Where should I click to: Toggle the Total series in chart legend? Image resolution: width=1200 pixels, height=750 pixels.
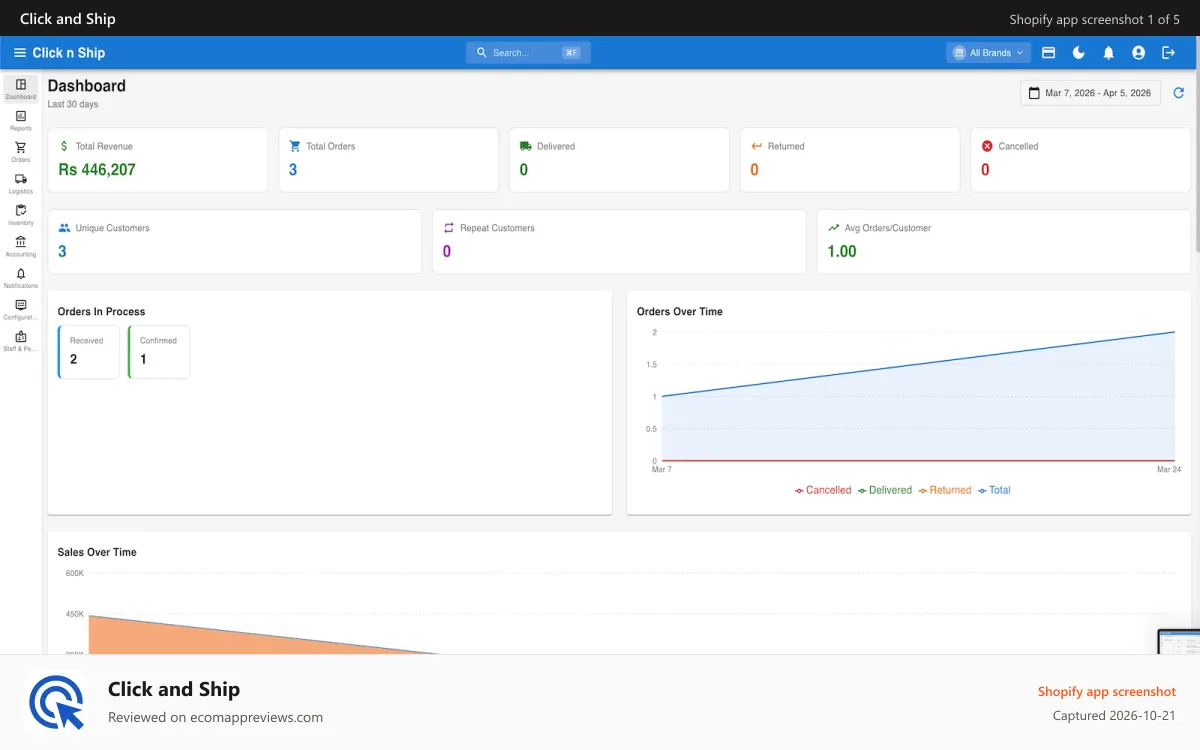click(x=994, y=490)
